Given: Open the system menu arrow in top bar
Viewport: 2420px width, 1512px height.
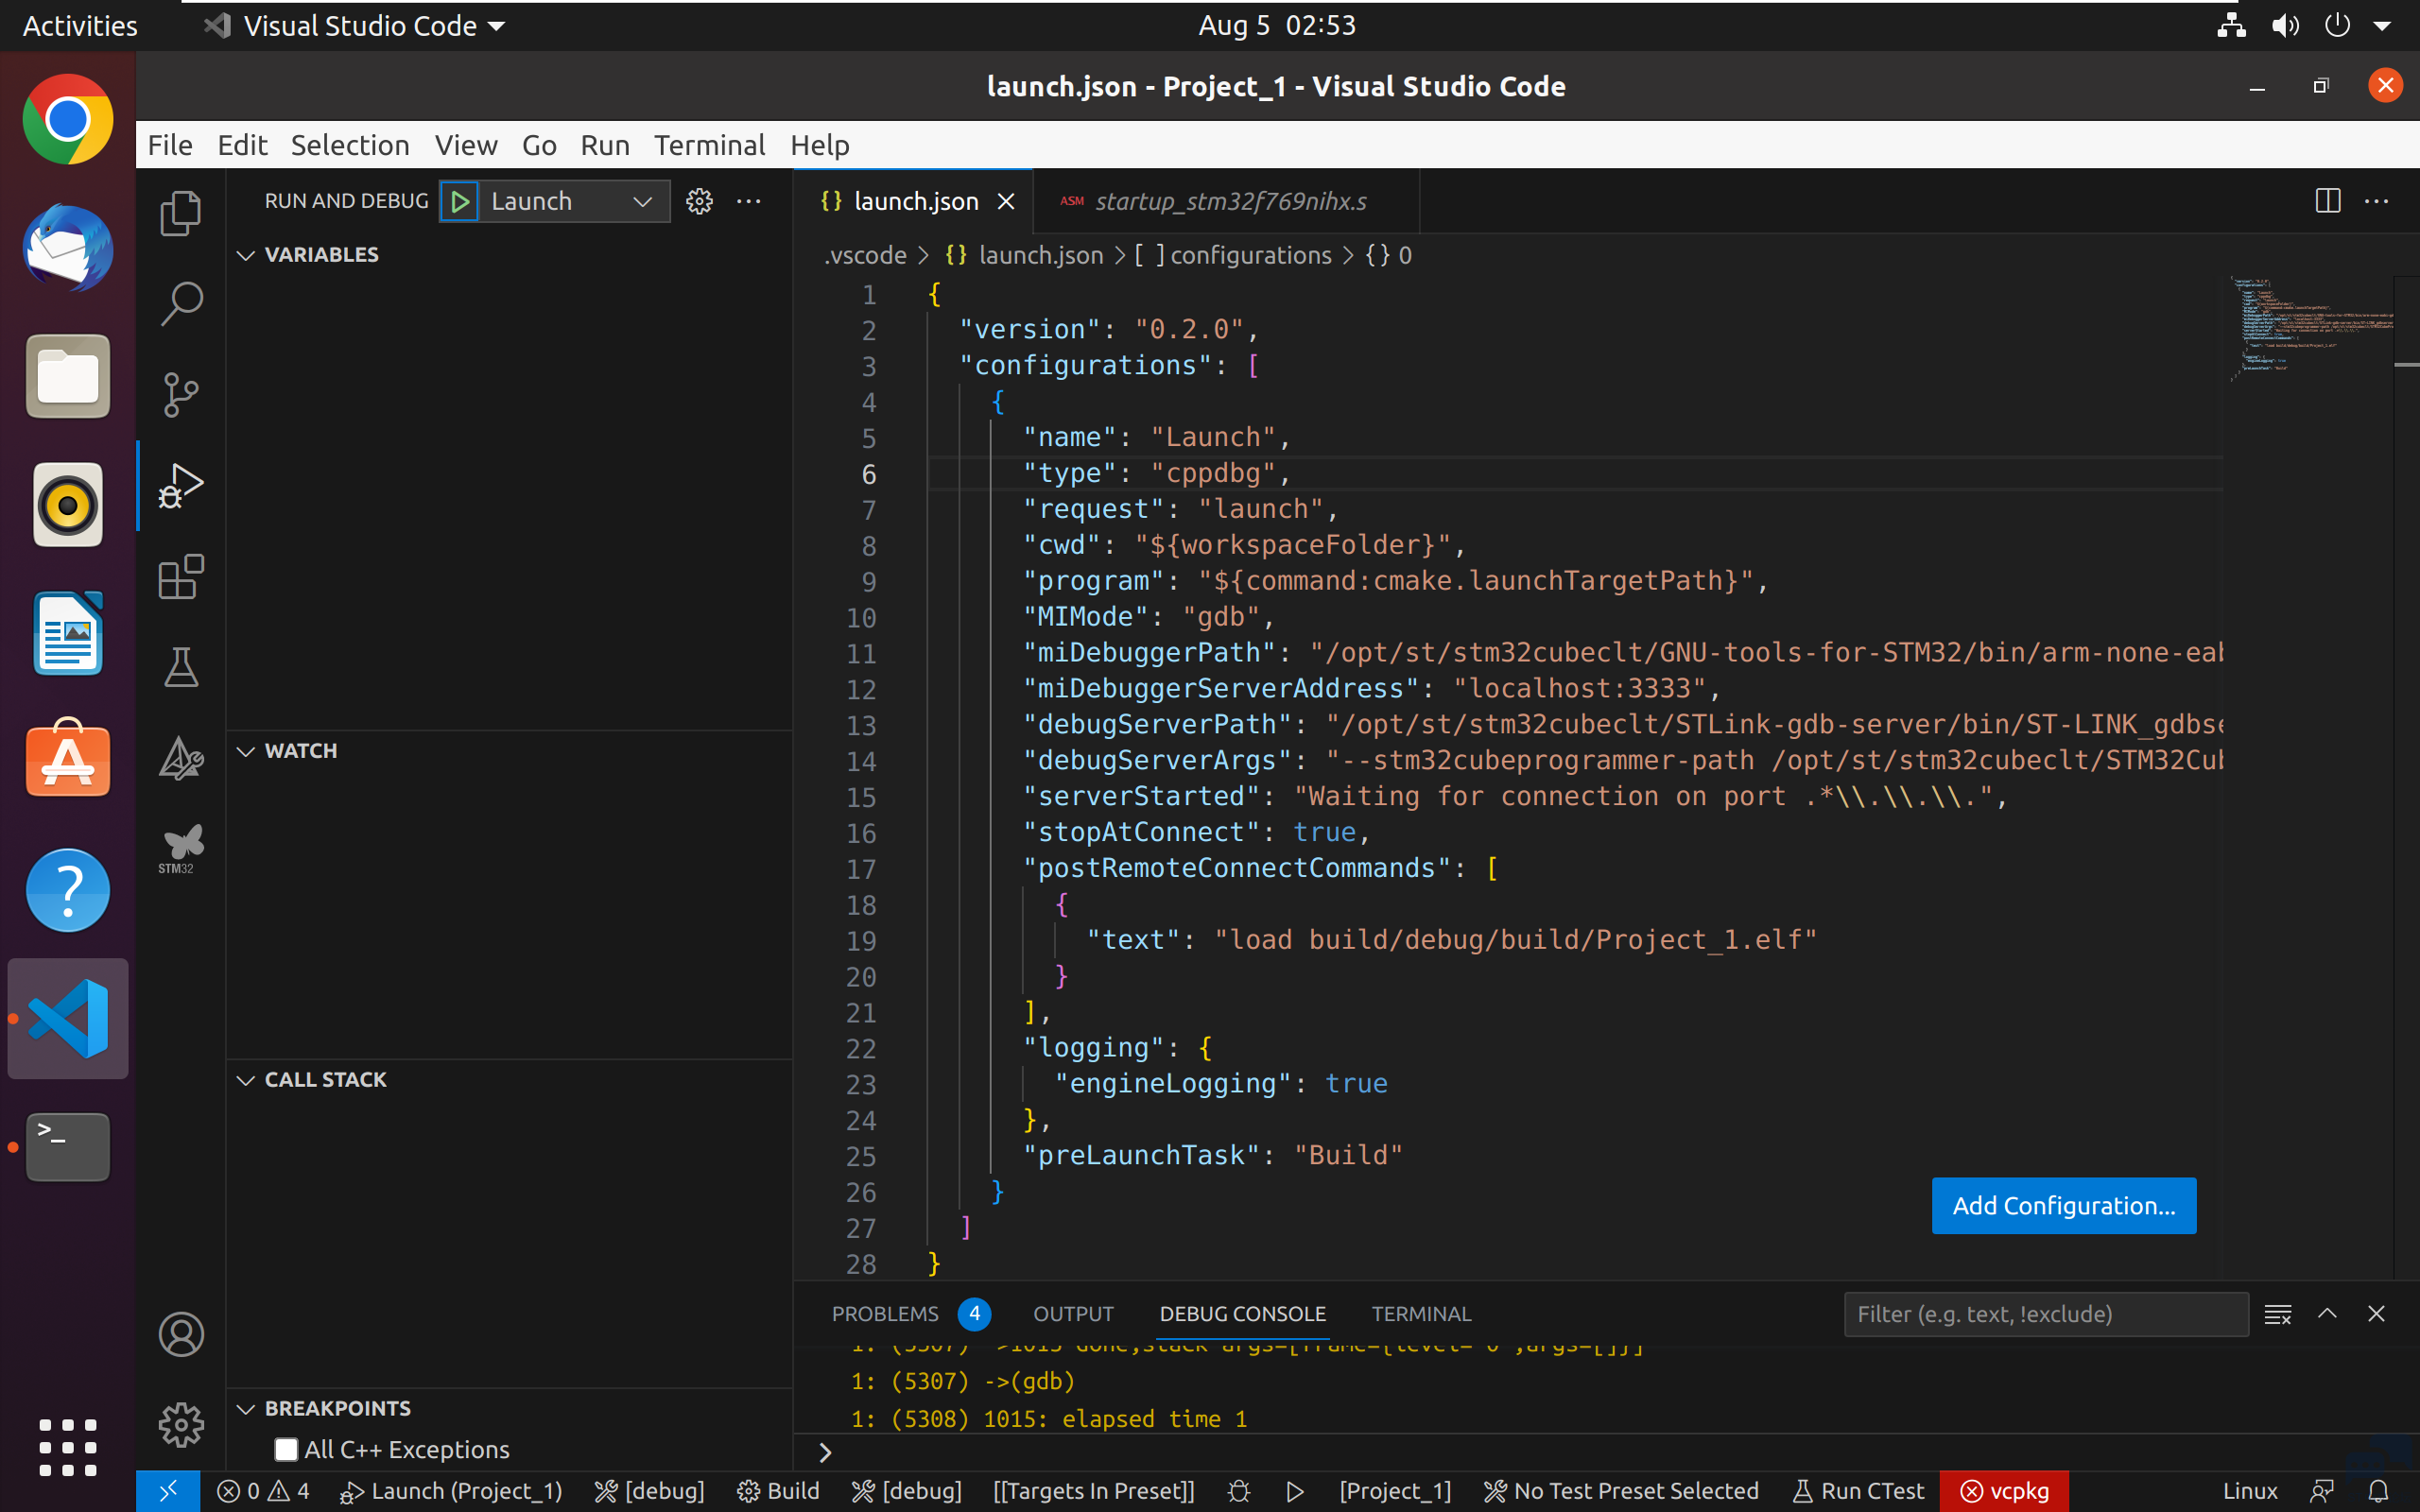Looking at the screenshot, I should (x=2382, y=26).
